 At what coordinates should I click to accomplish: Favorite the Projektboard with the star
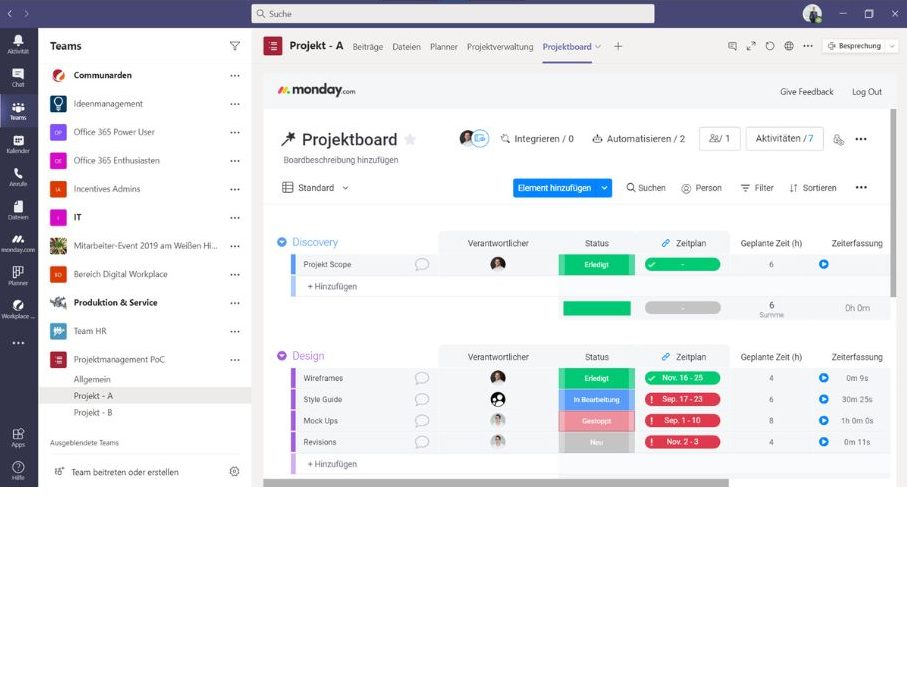point(410,140)
